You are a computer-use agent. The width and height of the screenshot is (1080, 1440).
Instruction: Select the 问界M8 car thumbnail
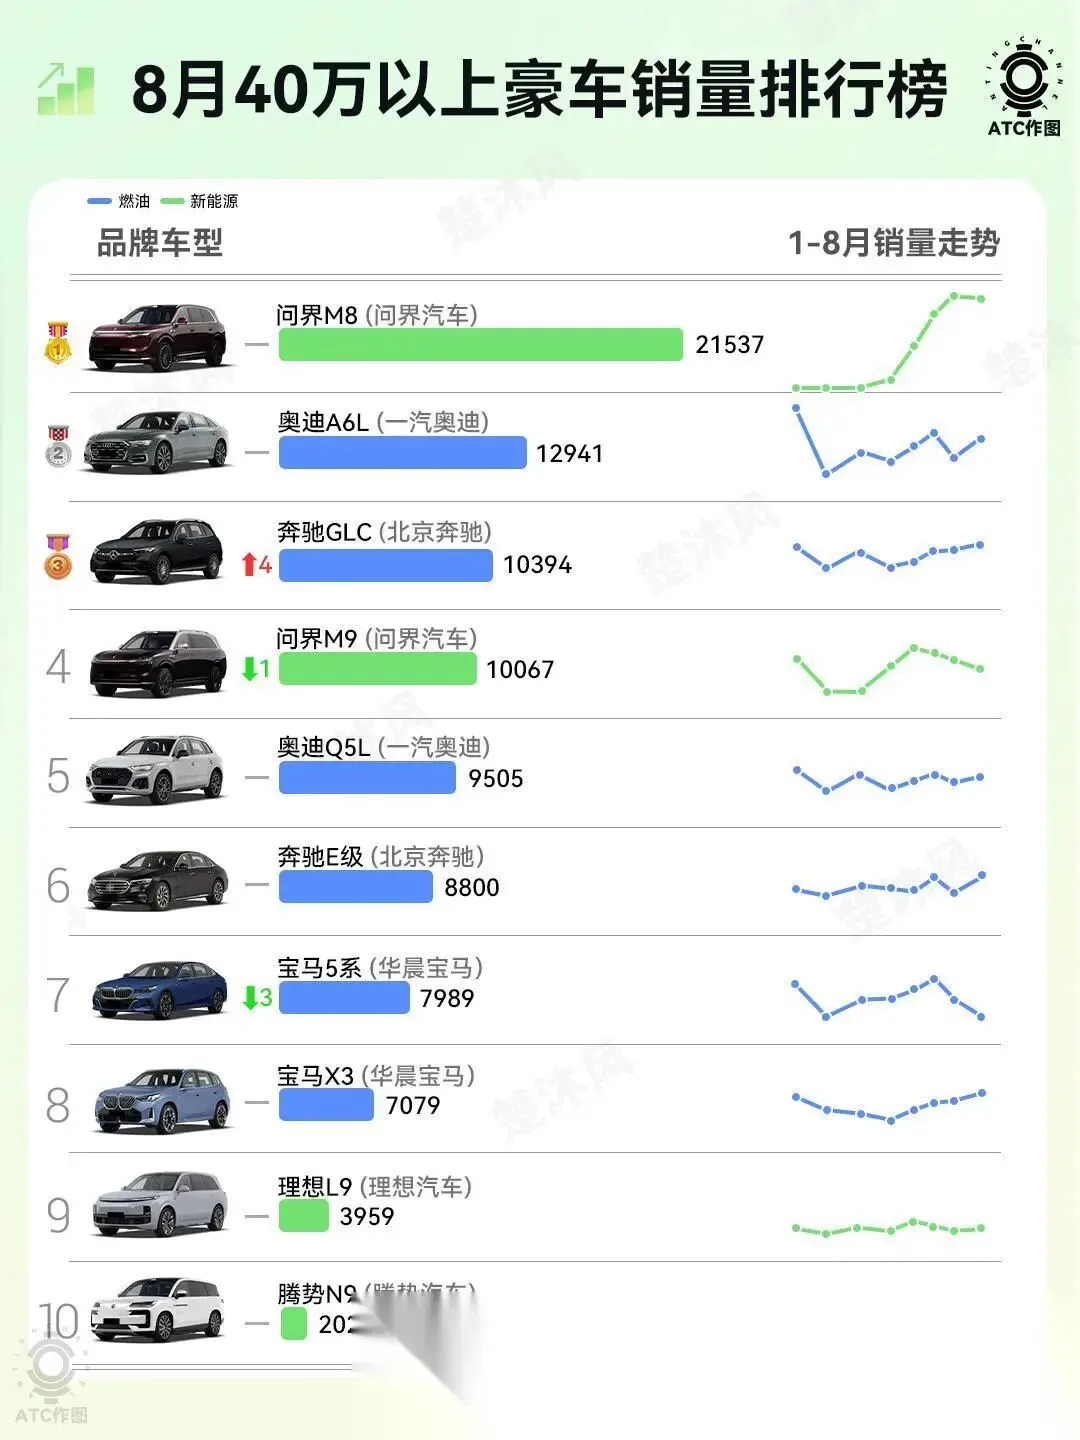click(x=157, y=338)
